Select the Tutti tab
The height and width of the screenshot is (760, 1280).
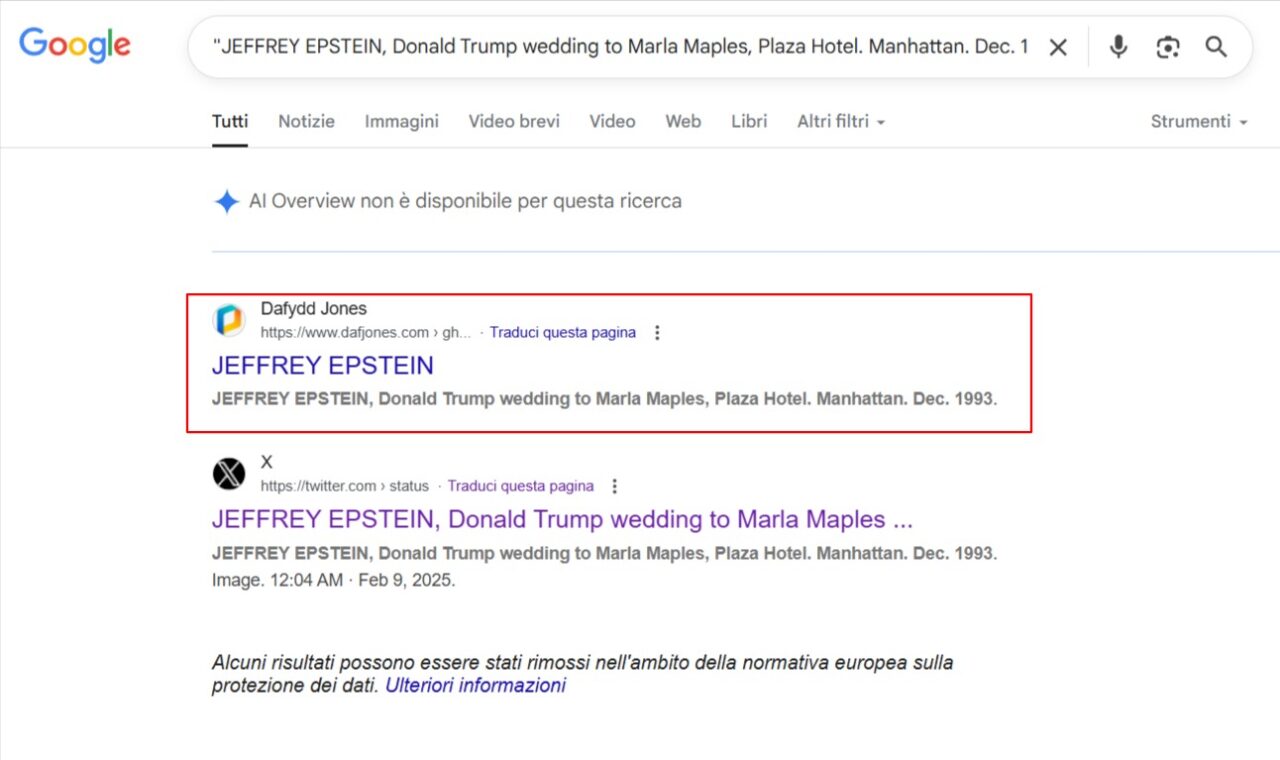(230, 121)
